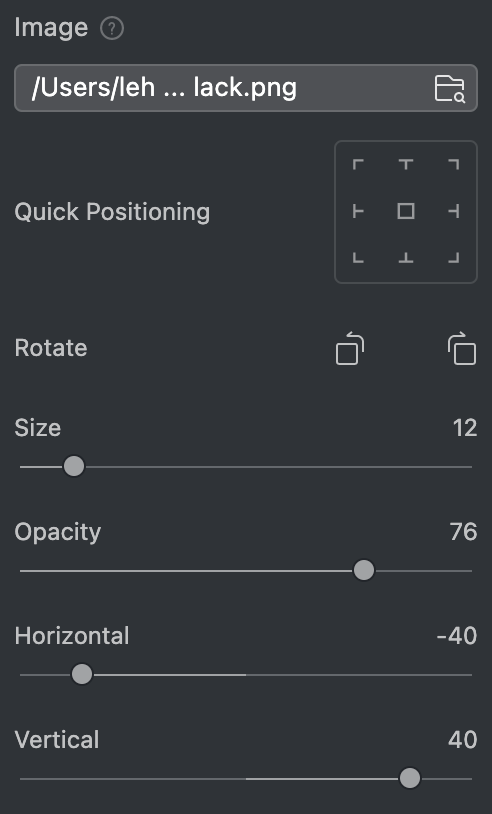Position image at top-right corner

tap(454, 165)
